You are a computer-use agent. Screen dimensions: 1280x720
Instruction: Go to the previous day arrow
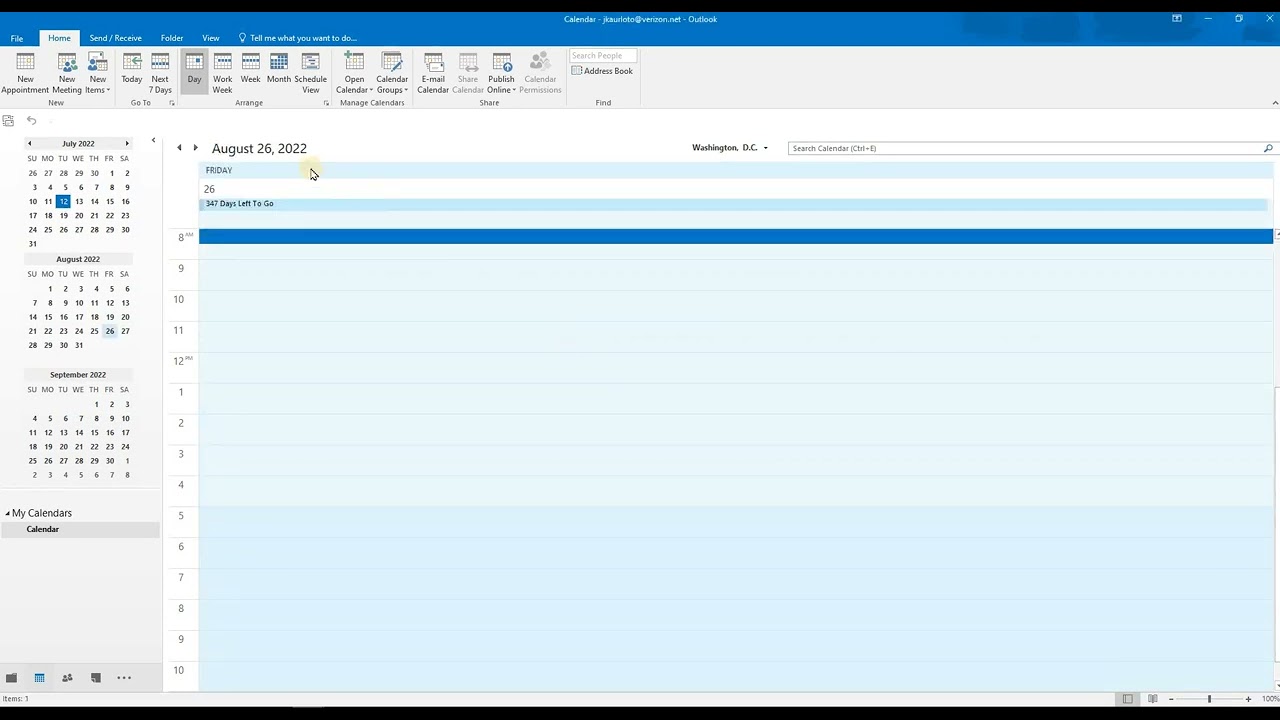pos(180,148)
